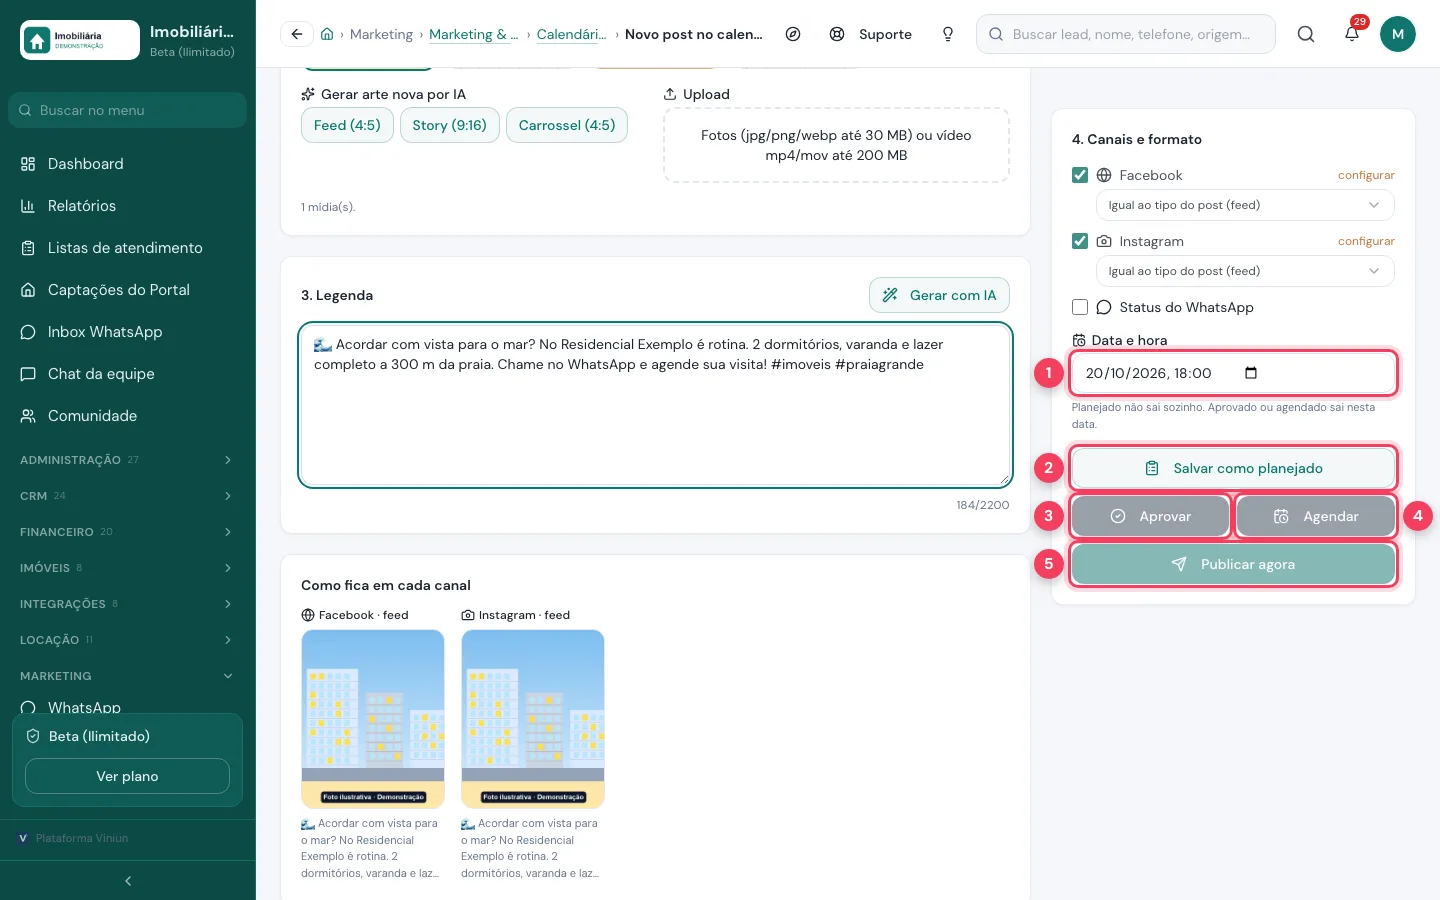
Task: Click the Legenda caption text area
Action: [x=655, y=405]
